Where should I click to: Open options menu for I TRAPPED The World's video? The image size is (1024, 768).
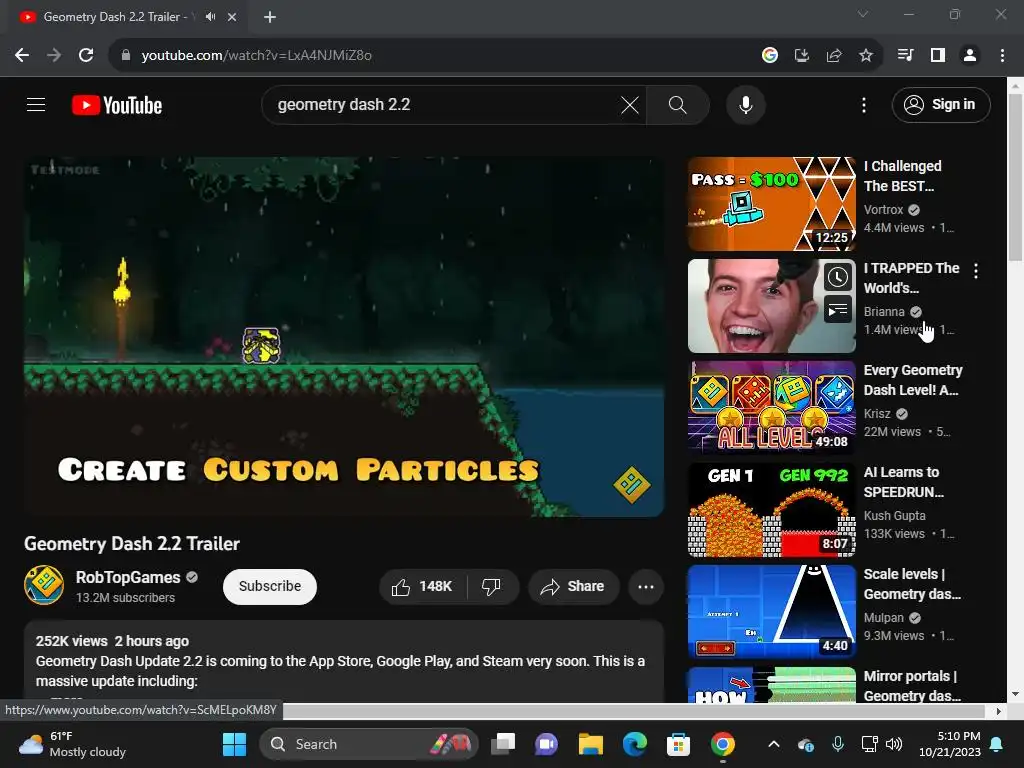pyautogui.click(x=976, y=271)
